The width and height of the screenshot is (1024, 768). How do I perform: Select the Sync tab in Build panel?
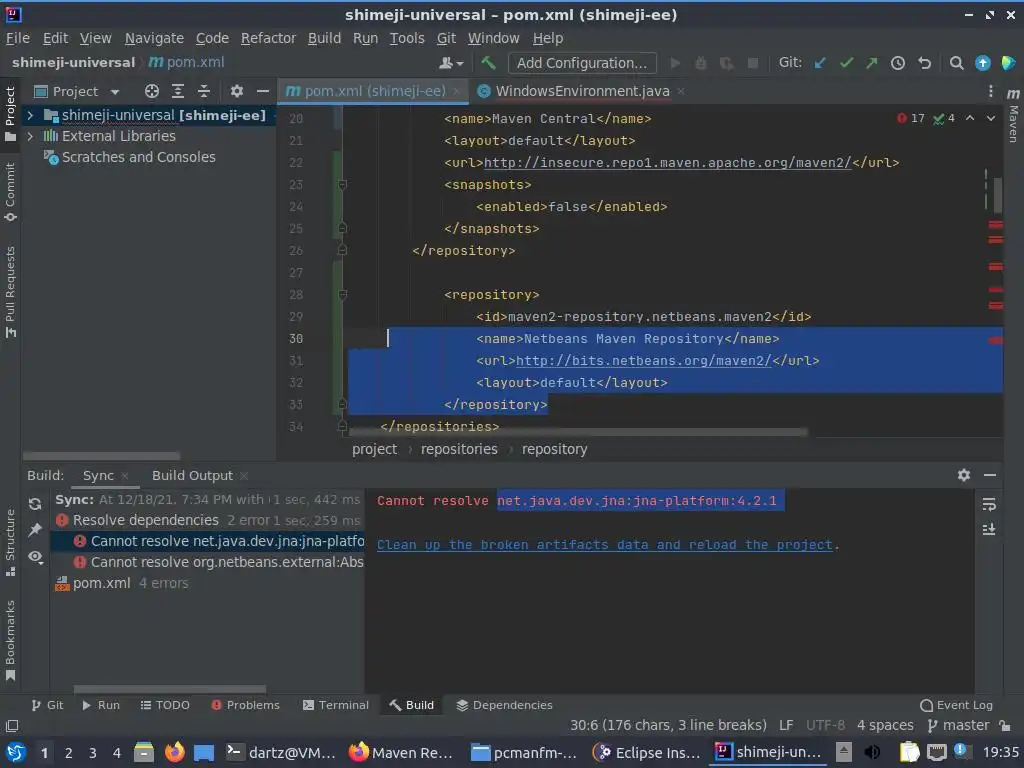pos(98,475)
